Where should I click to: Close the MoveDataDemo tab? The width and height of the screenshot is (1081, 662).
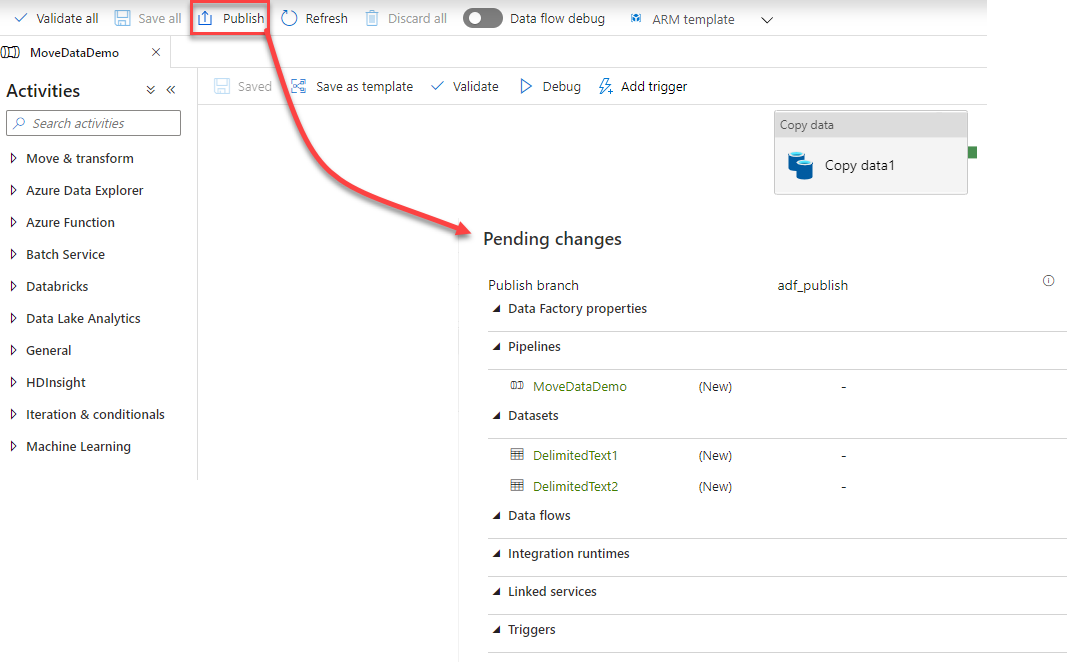(x=155, y=52)
